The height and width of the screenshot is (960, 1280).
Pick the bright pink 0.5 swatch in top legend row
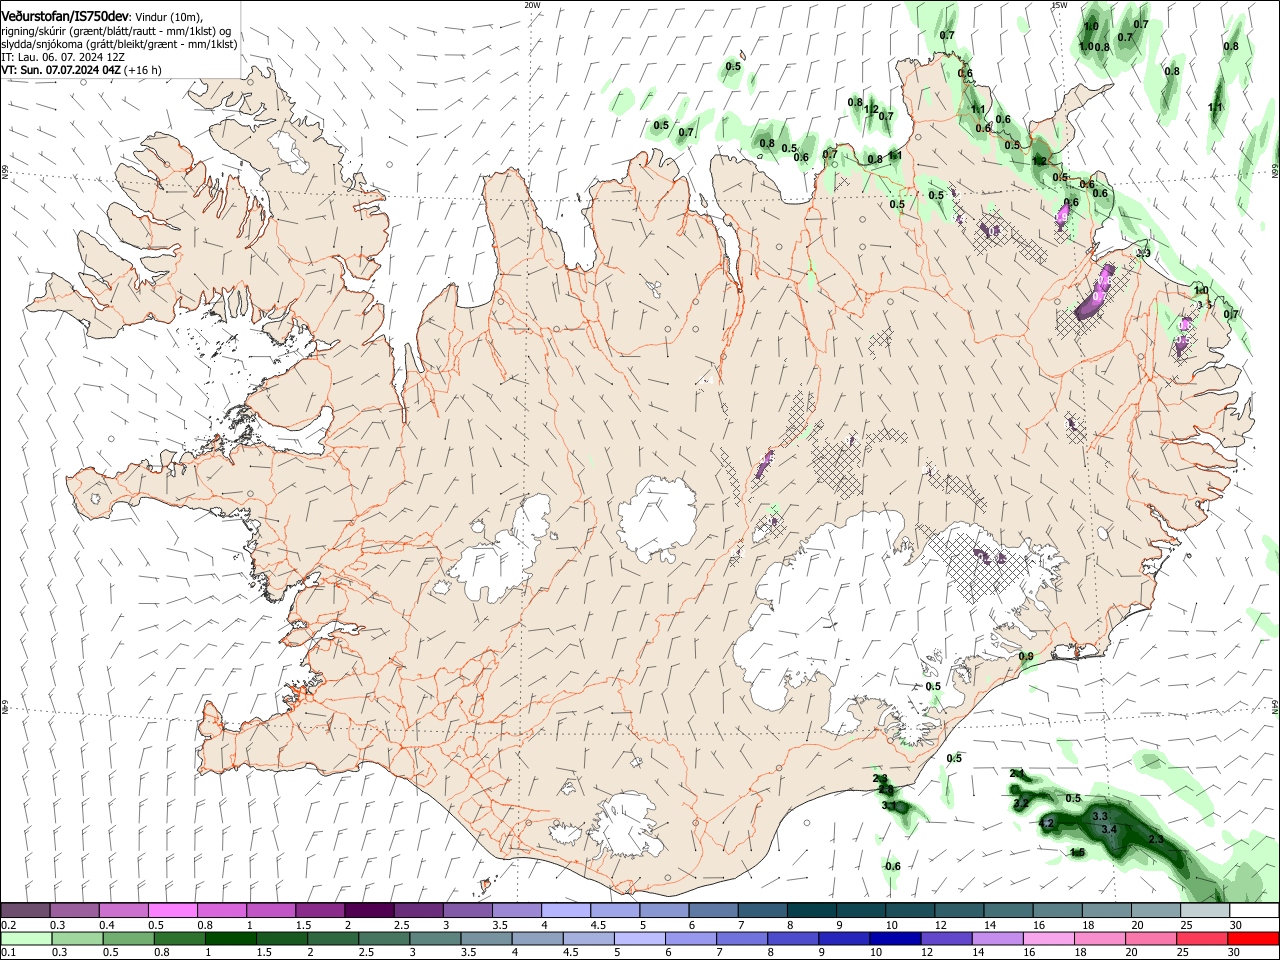172,911
